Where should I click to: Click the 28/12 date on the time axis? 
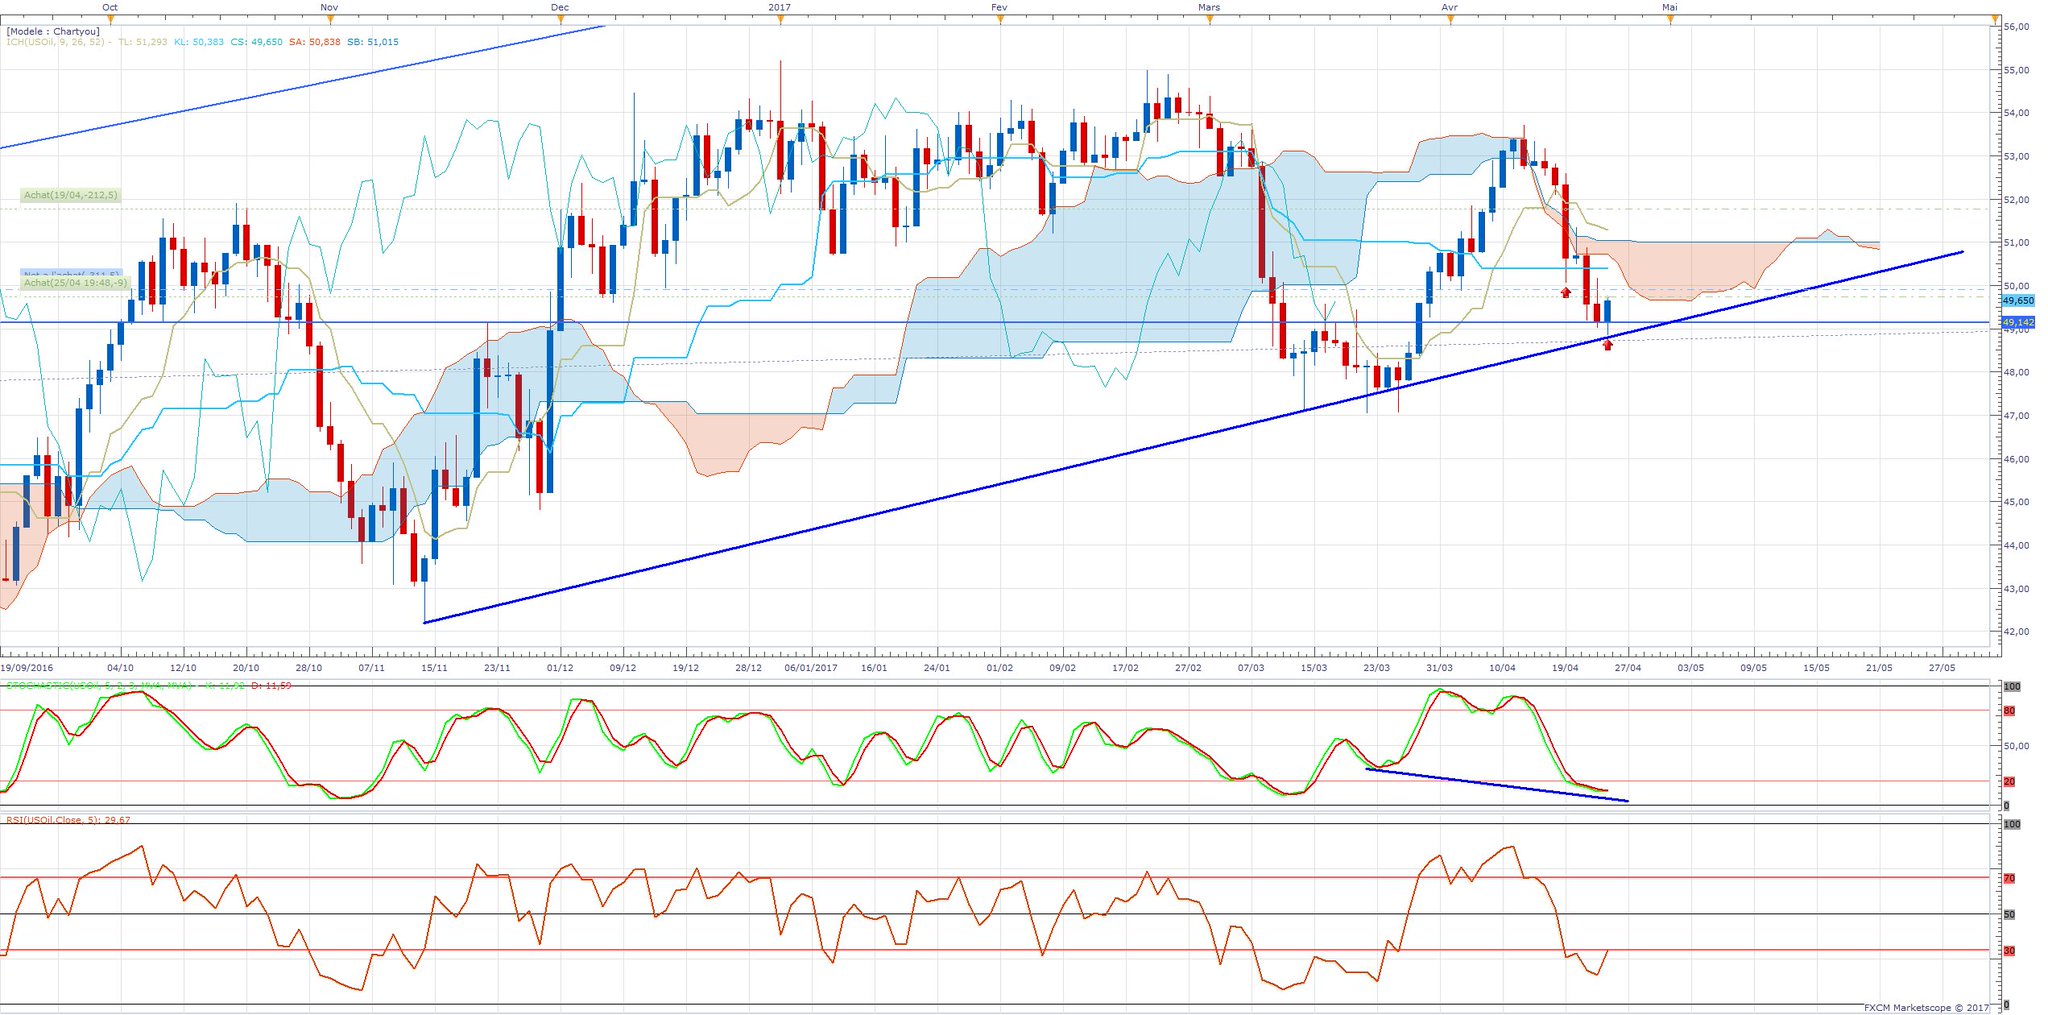pos(748,667)
